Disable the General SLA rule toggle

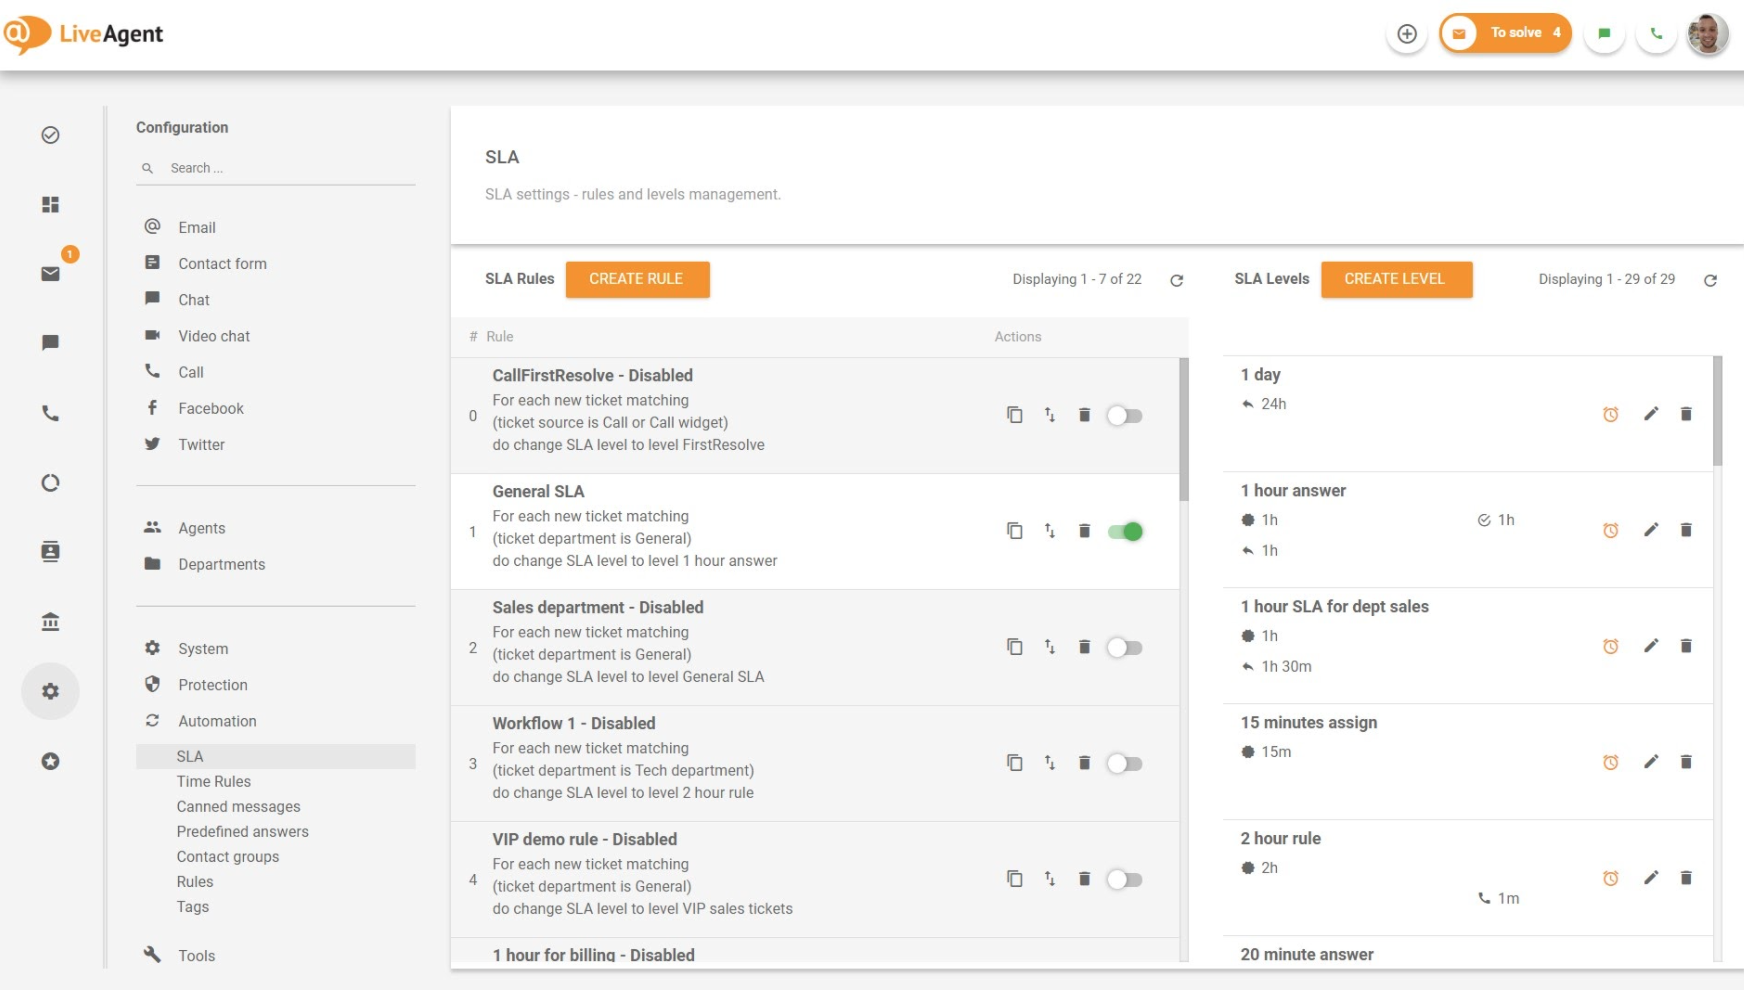[1124, 531]
